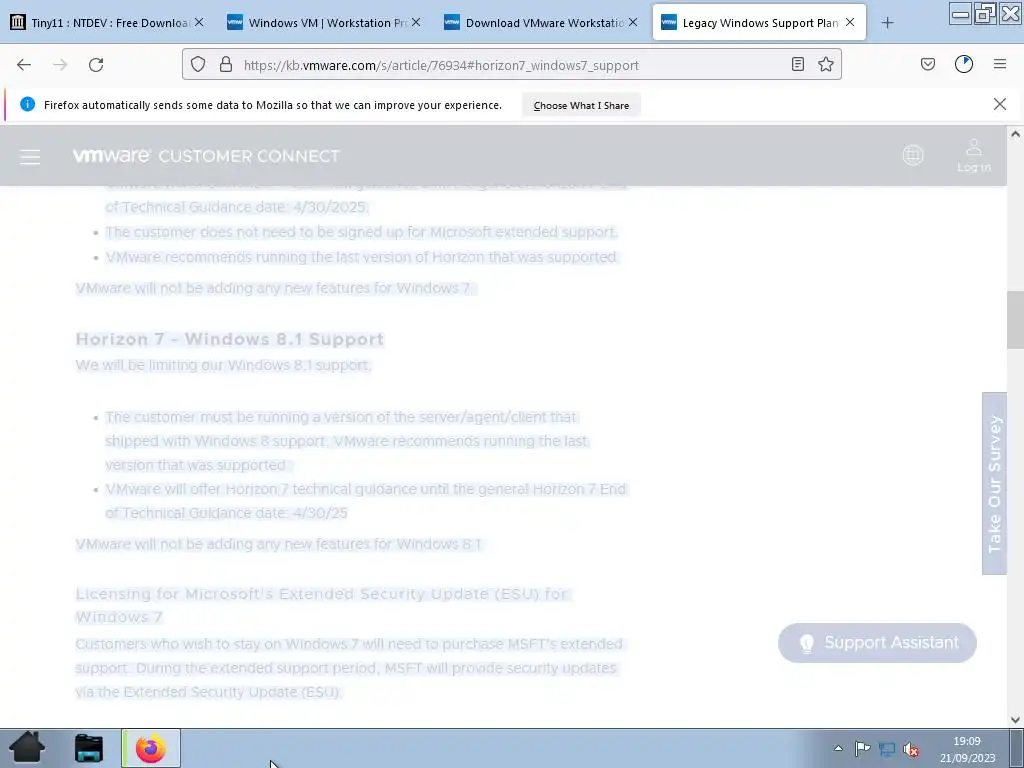1024x768 pixels.
Task: Open the network tray icon
Action: point(887,748)
